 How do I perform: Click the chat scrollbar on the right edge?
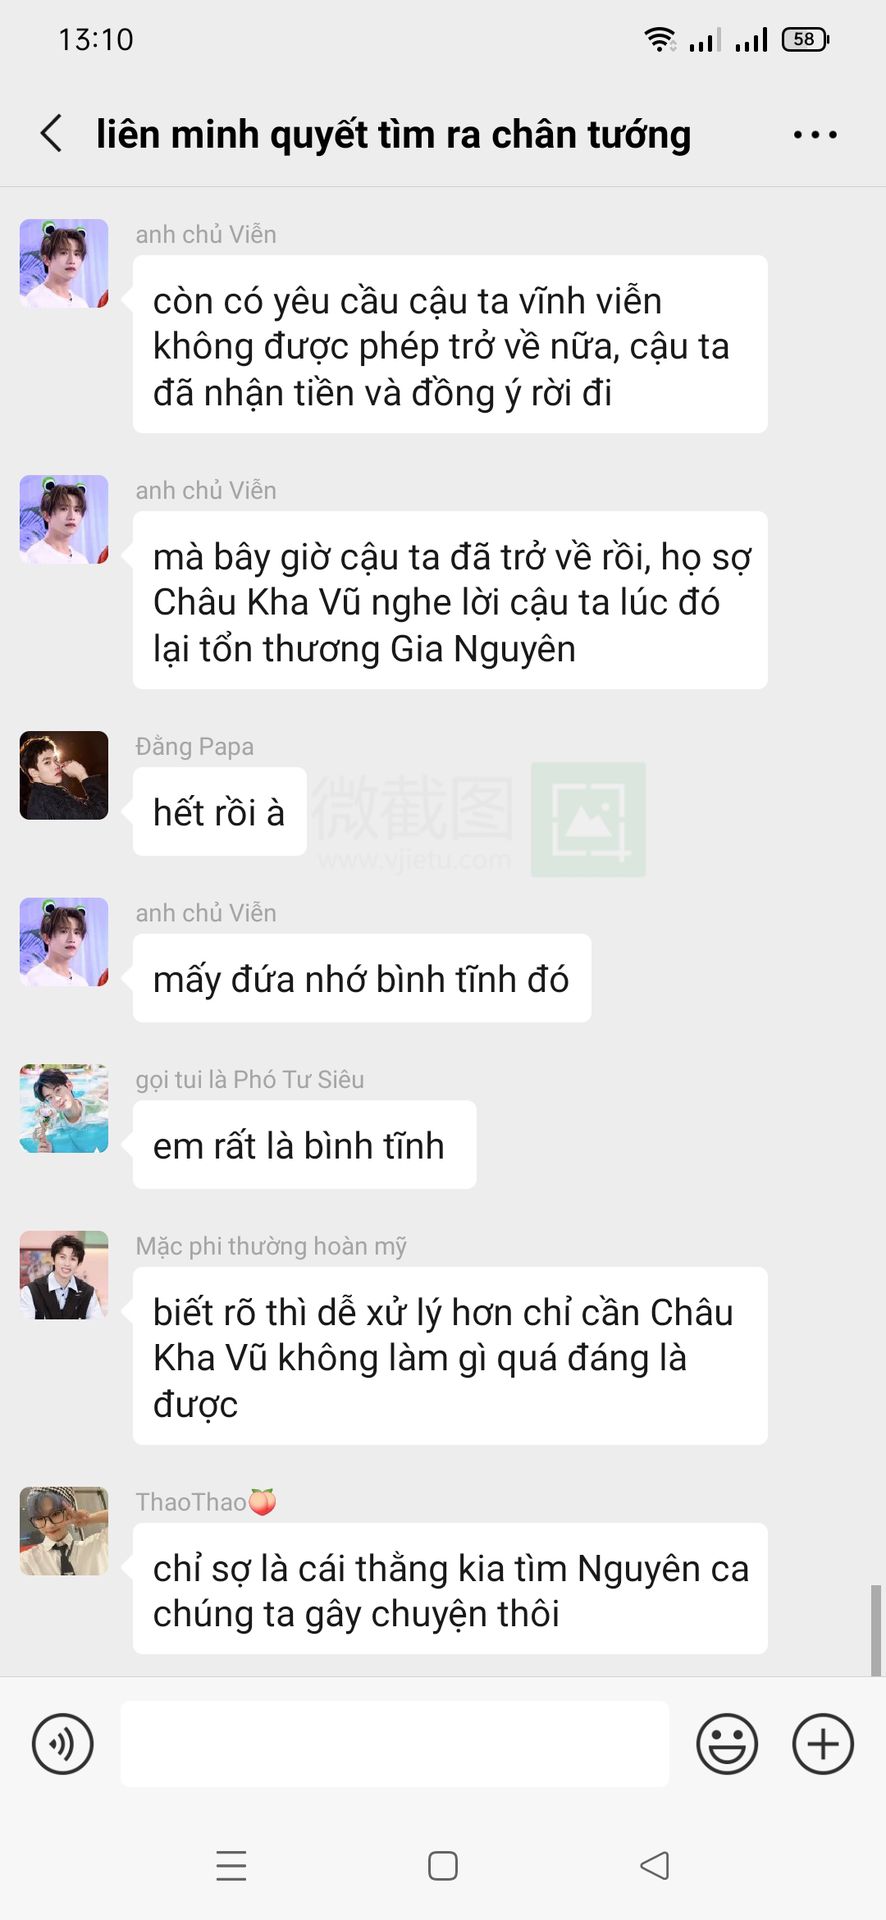pos(876,1630)
